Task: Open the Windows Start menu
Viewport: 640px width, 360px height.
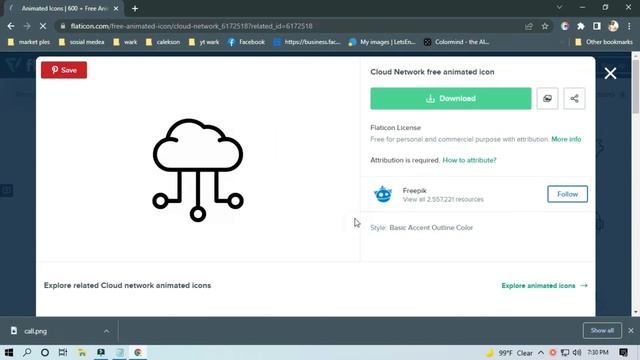Action: 9,352
